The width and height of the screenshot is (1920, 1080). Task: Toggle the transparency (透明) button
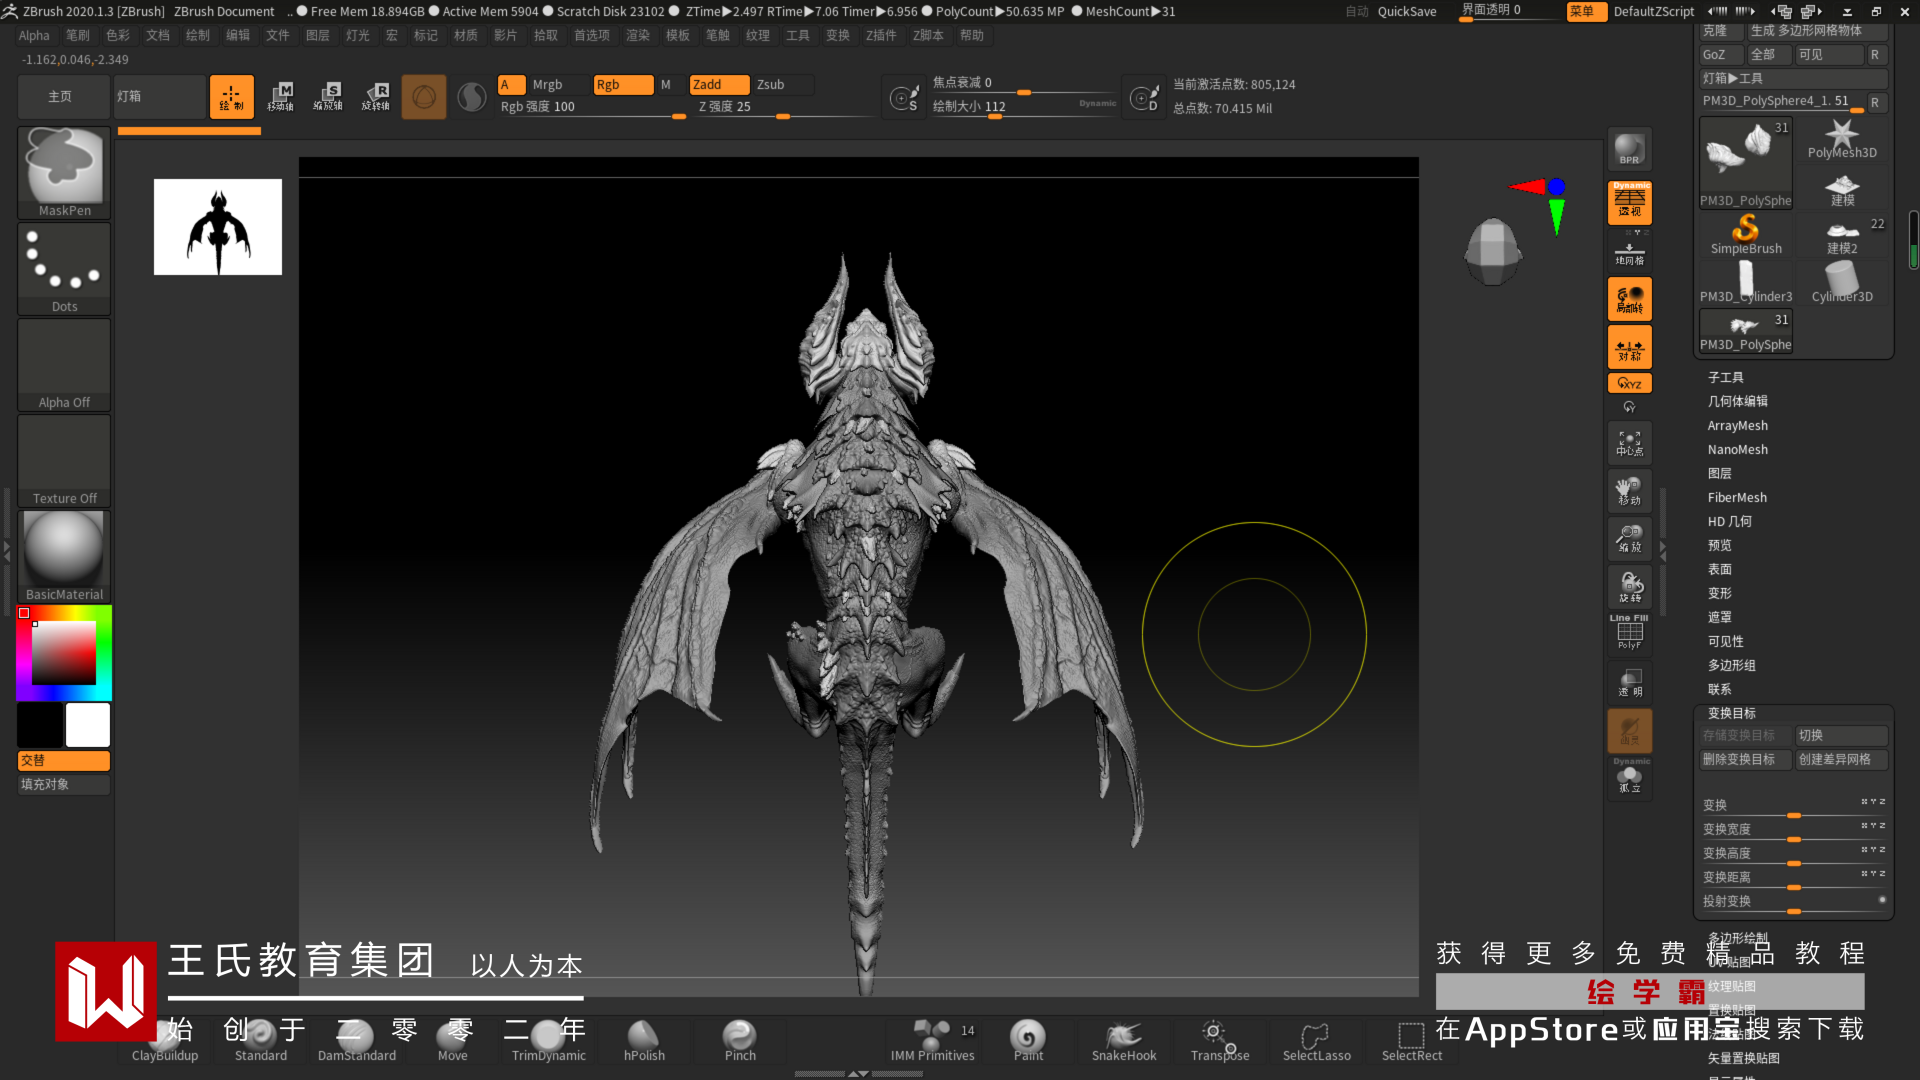pos(1629,683)
